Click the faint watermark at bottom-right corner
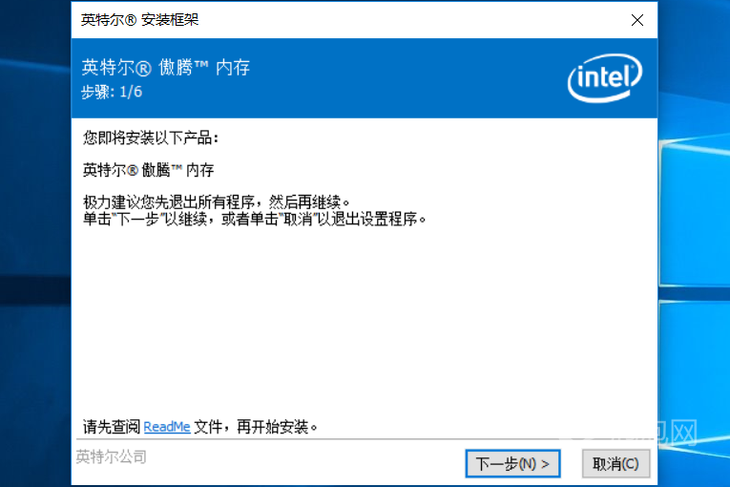Image resolution: width=730 pixels, height=487 pixels. point(652,433)
